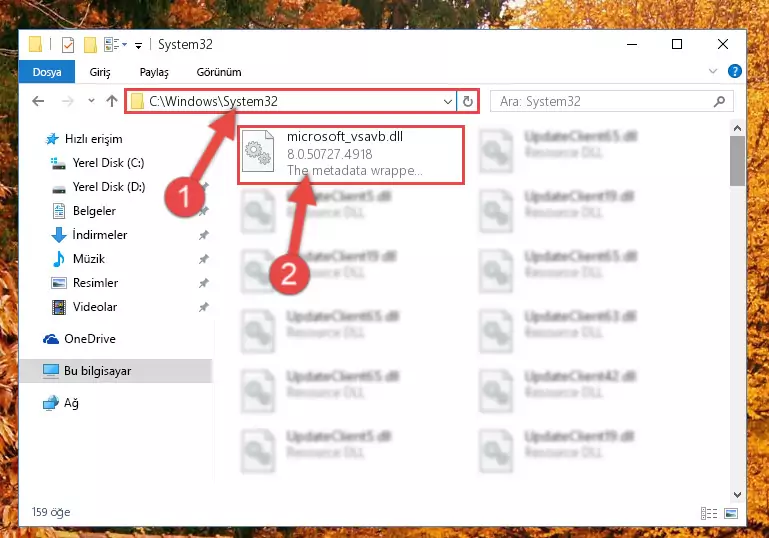
Task: Refresh the System32 folder view
Action: (x=467, y=102)
